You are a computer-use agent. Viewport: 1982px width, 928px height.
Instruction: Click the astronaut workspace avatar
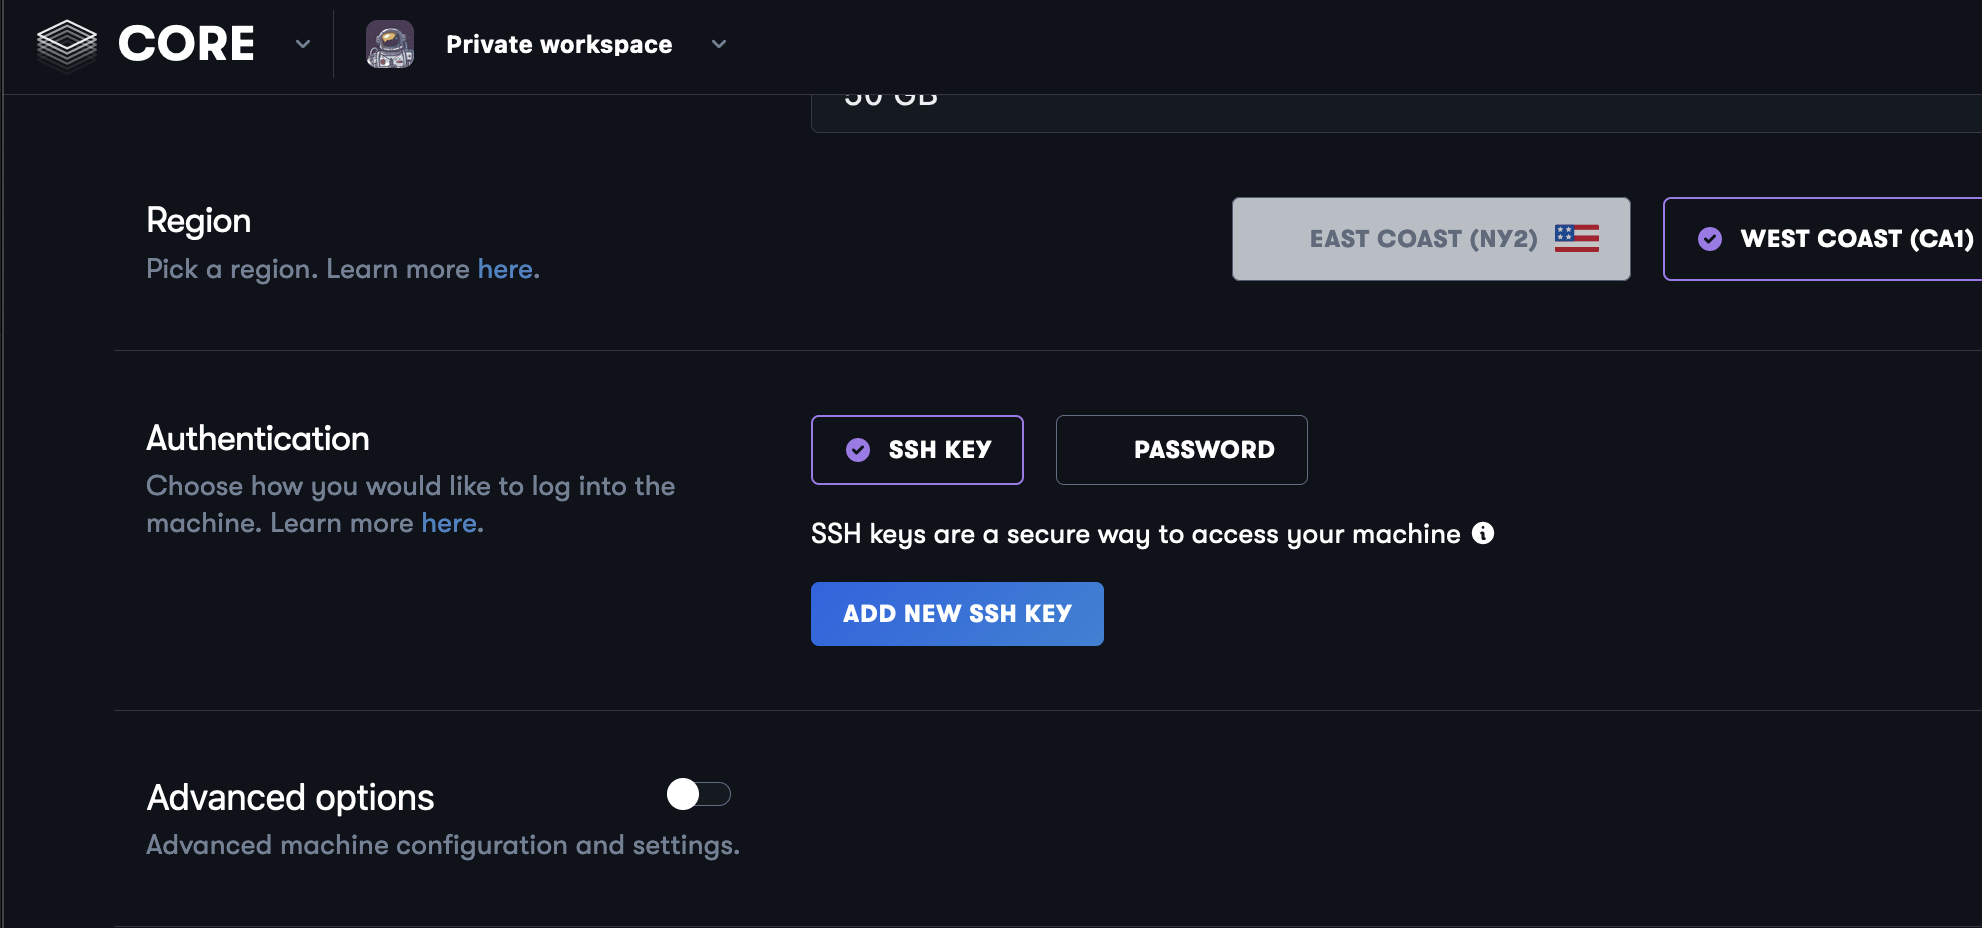click(x=390, y=45)
